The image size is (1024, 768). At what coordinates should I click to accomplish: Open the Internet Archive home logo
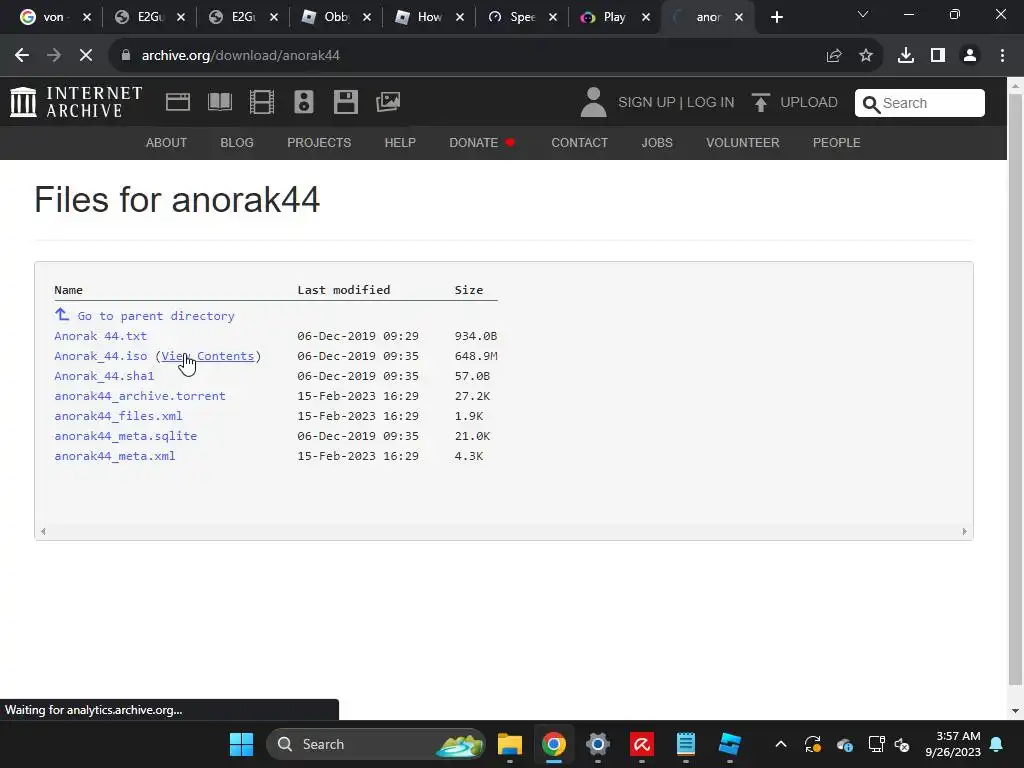(x=76, y=103)
